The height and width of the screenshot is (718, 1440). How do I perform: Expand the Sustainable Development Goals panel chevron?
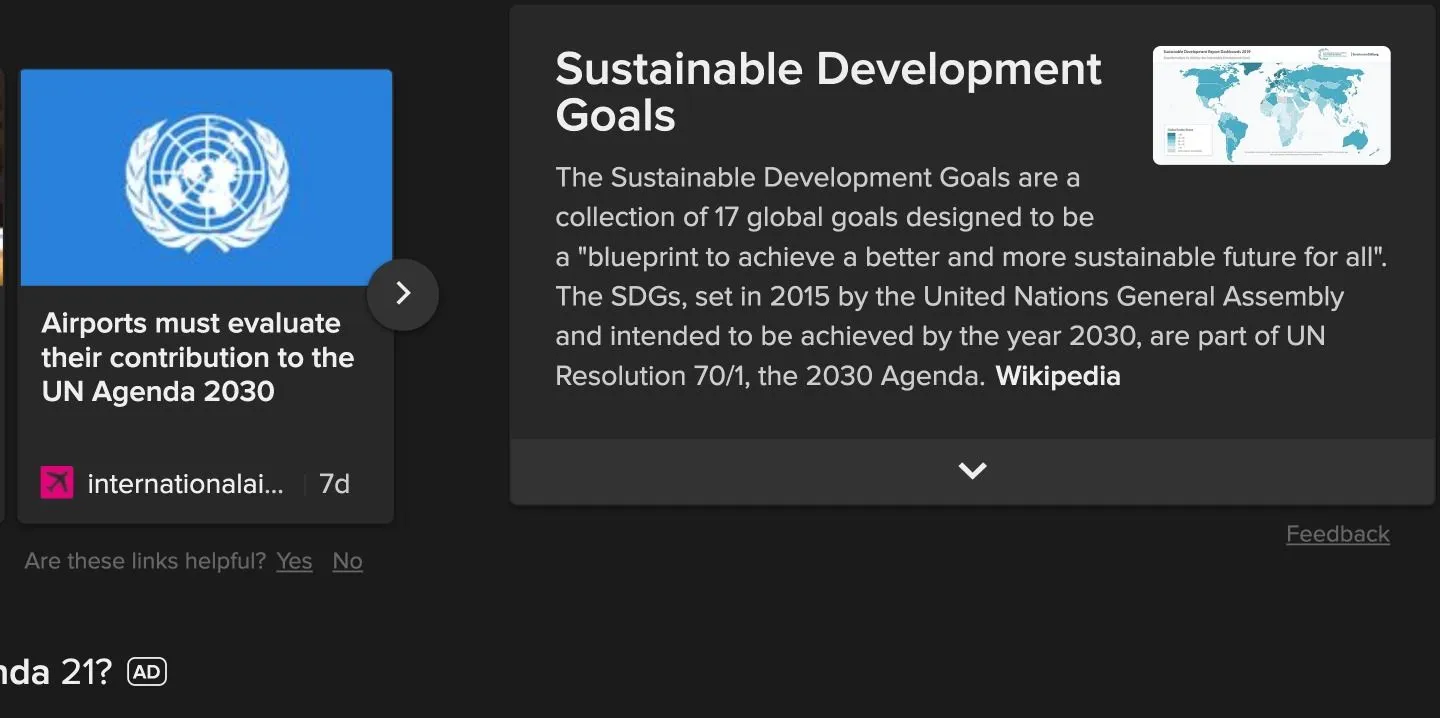[x=972, y=470]
